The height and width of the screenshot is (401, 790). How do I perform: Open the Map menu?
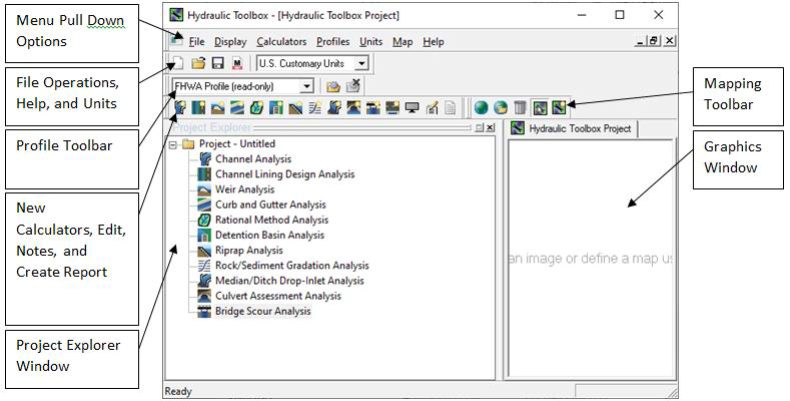403,42
